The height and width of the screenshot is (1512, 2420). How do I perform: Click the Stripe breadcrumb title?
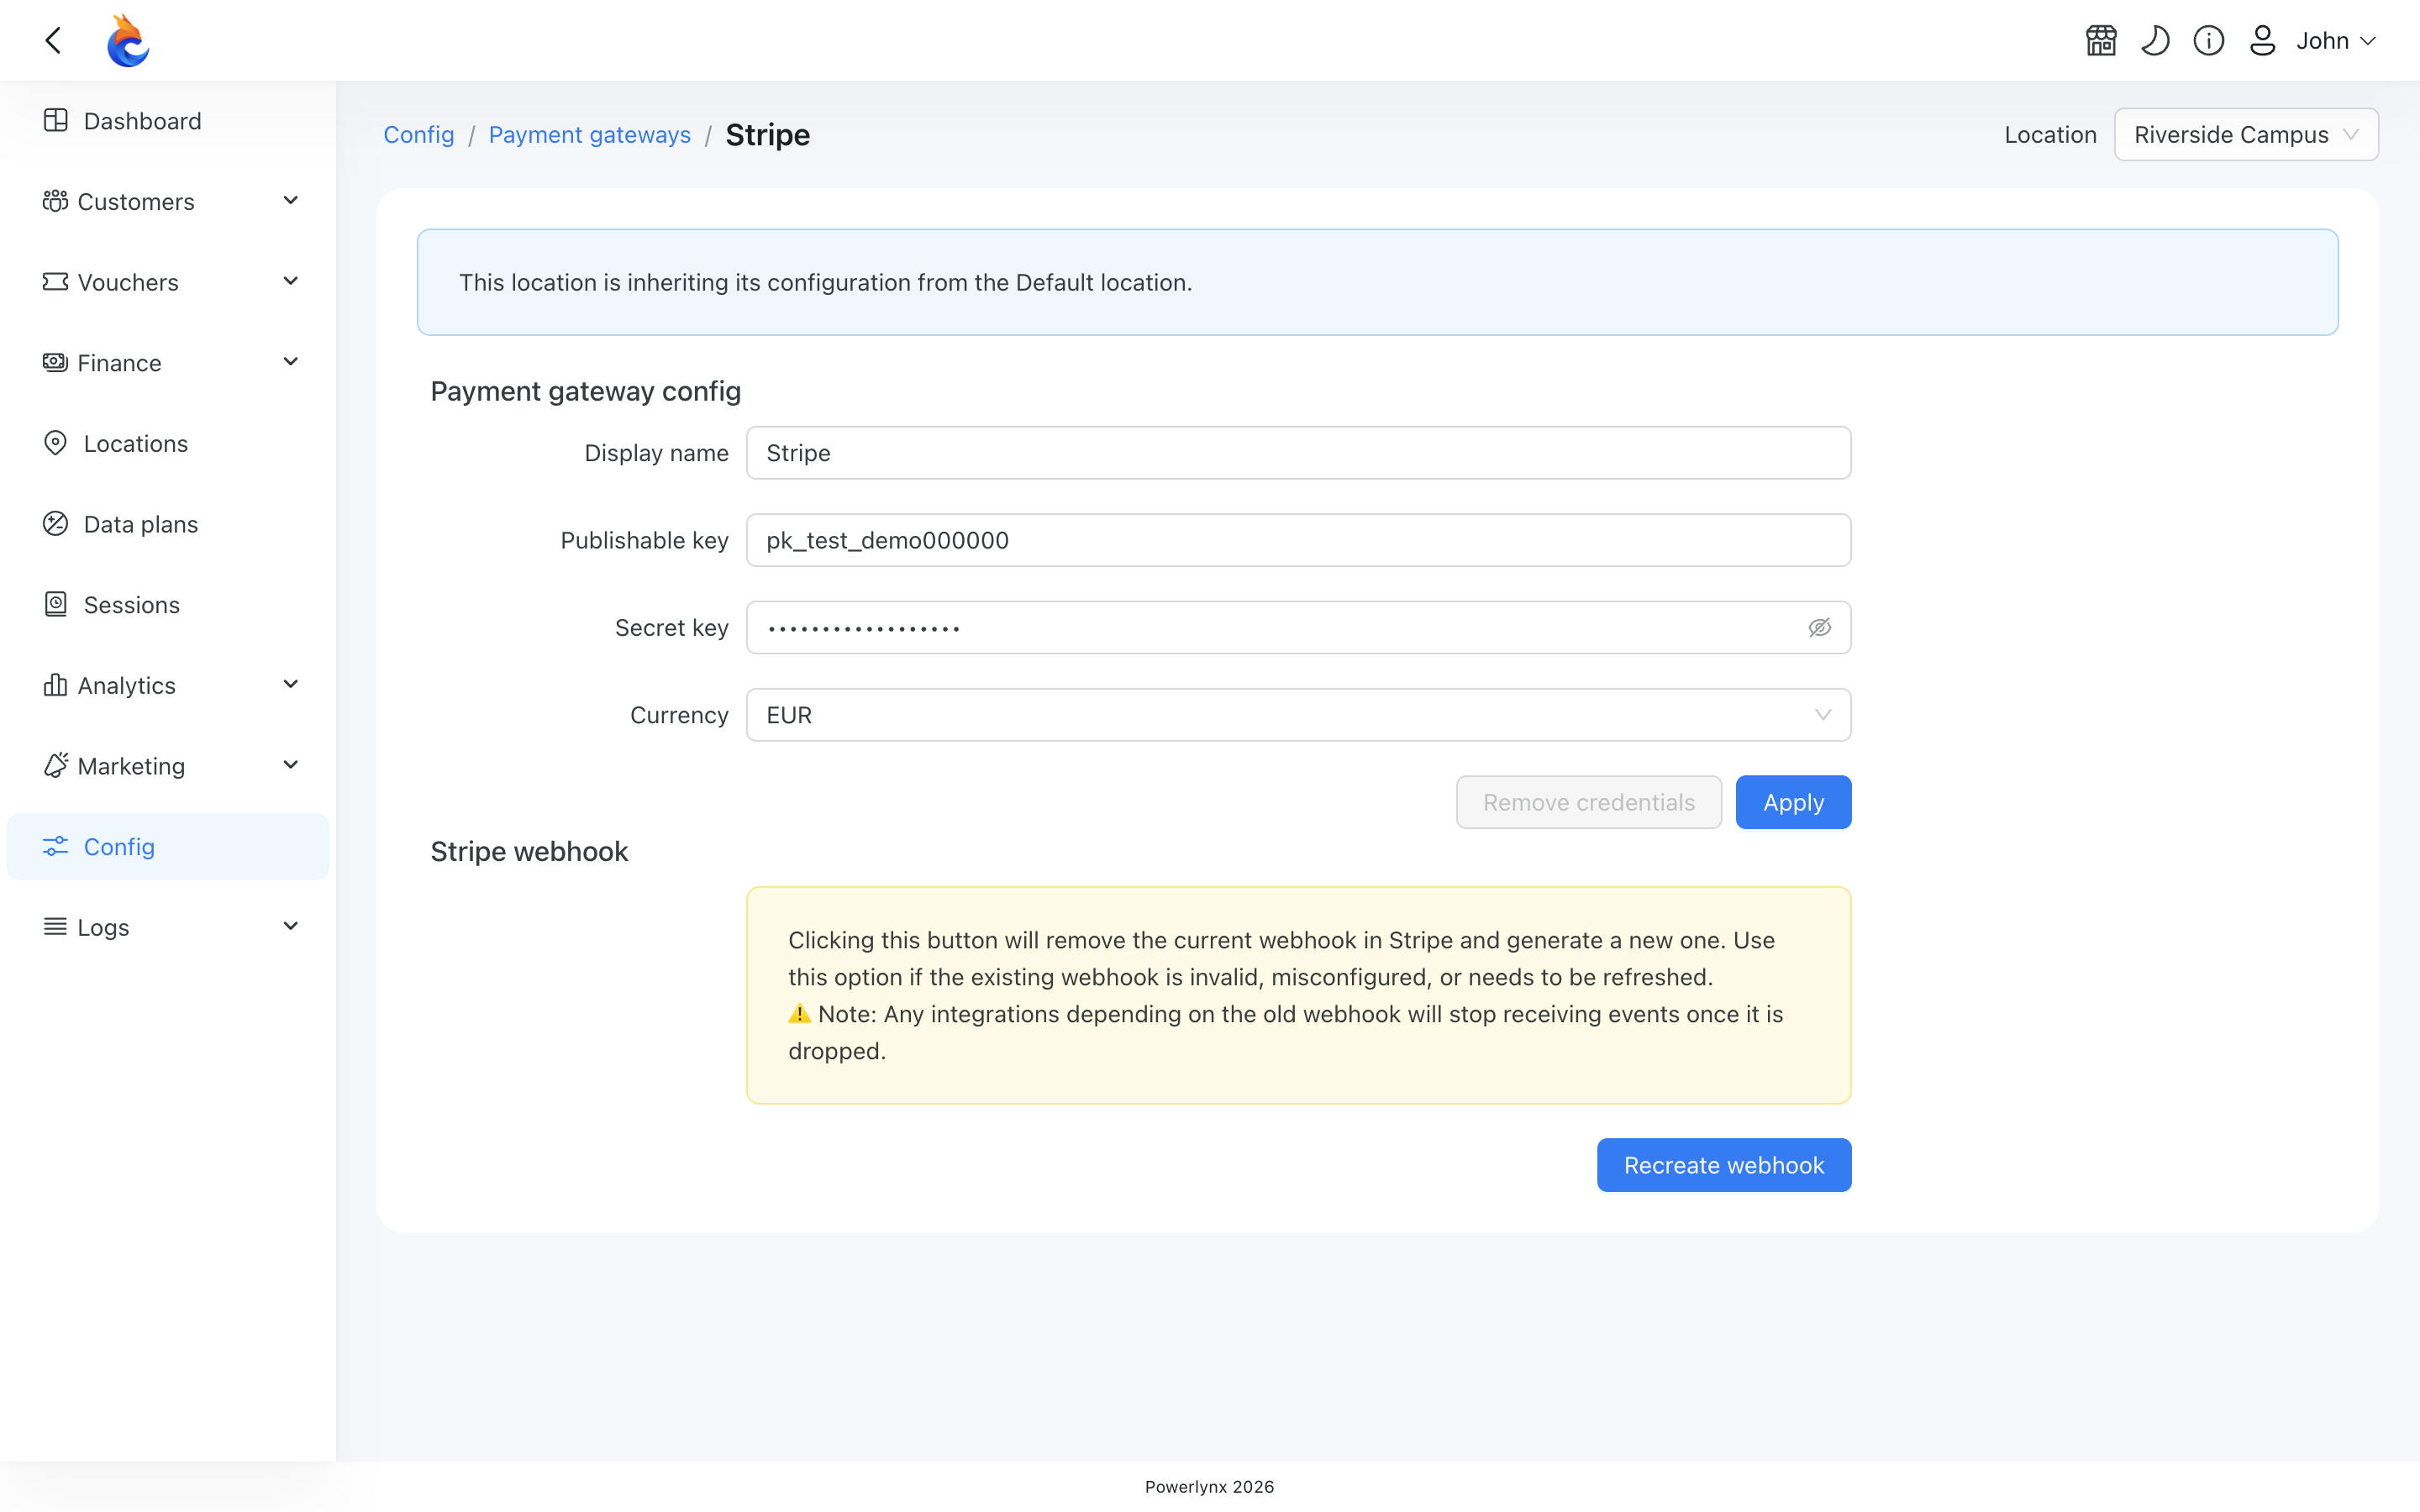(x=767, y=135)
